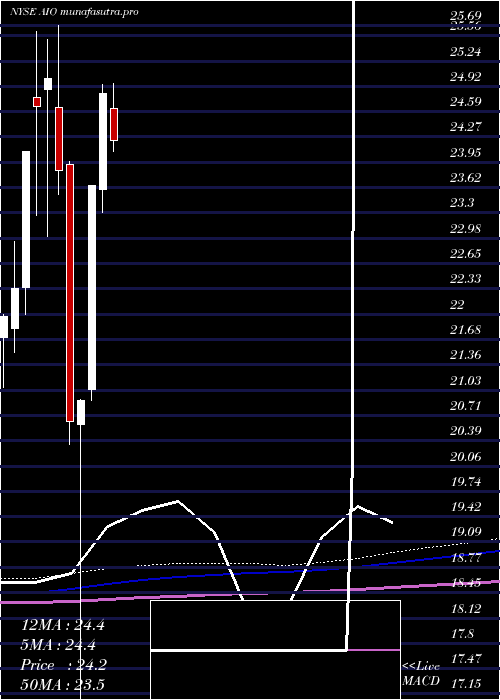Click the 5MA : 24.4 label
Image resolution: width=500 pixels, height=700 pixels.
click(x=58, y=645)
